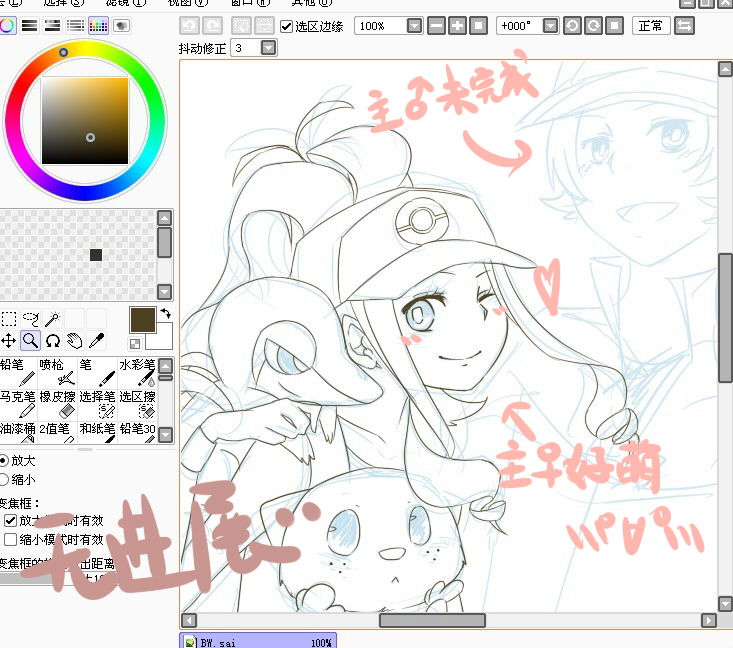
Task: Select the 缩小 radio button
Action: point(4,480)
